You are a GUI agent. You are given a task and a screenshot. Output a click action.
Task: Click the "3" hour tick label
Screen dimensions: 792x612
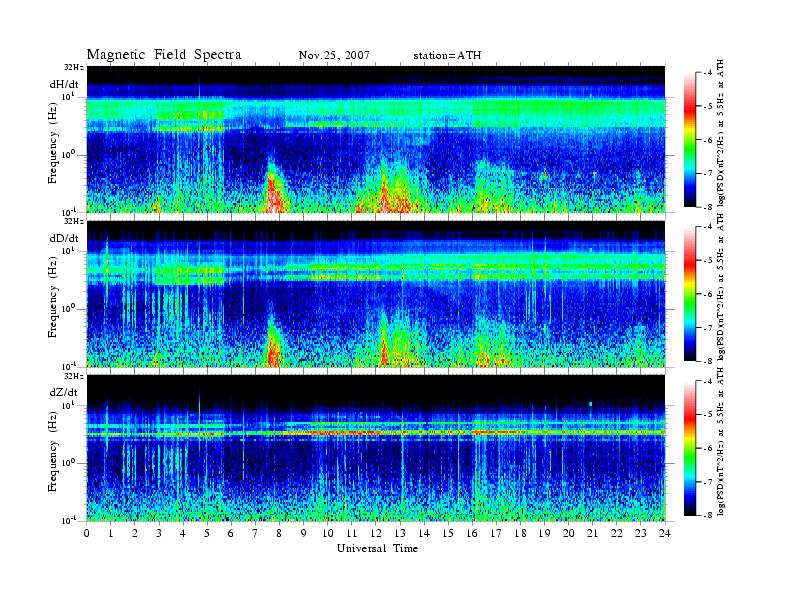pos(159,534)
